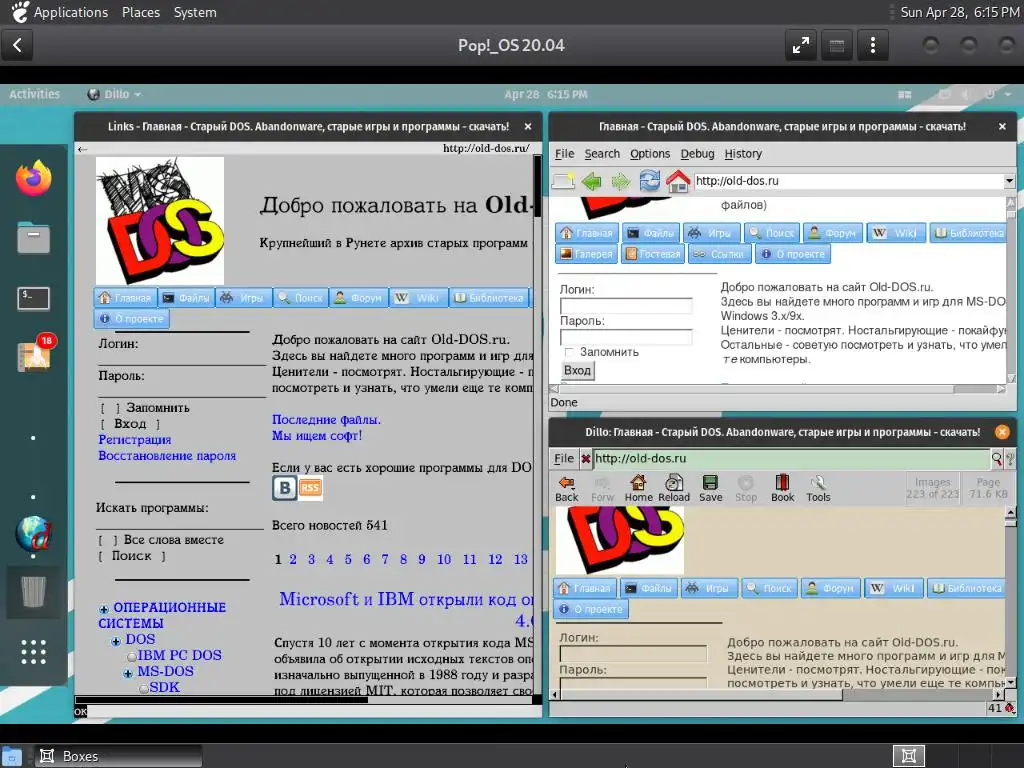Viewport: 1024px width, 768px height.
Task: Click 'Гостевая' nav button in upper-right browser
Action: (x=653, y=254)
